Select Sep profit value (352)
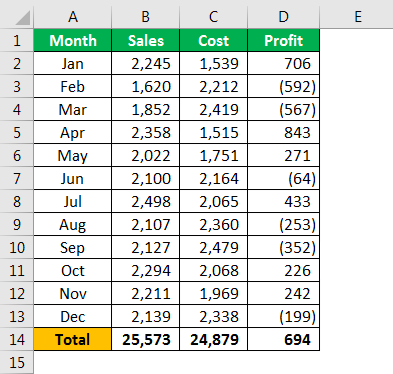 pyautogui.click(x=284, y=247)
